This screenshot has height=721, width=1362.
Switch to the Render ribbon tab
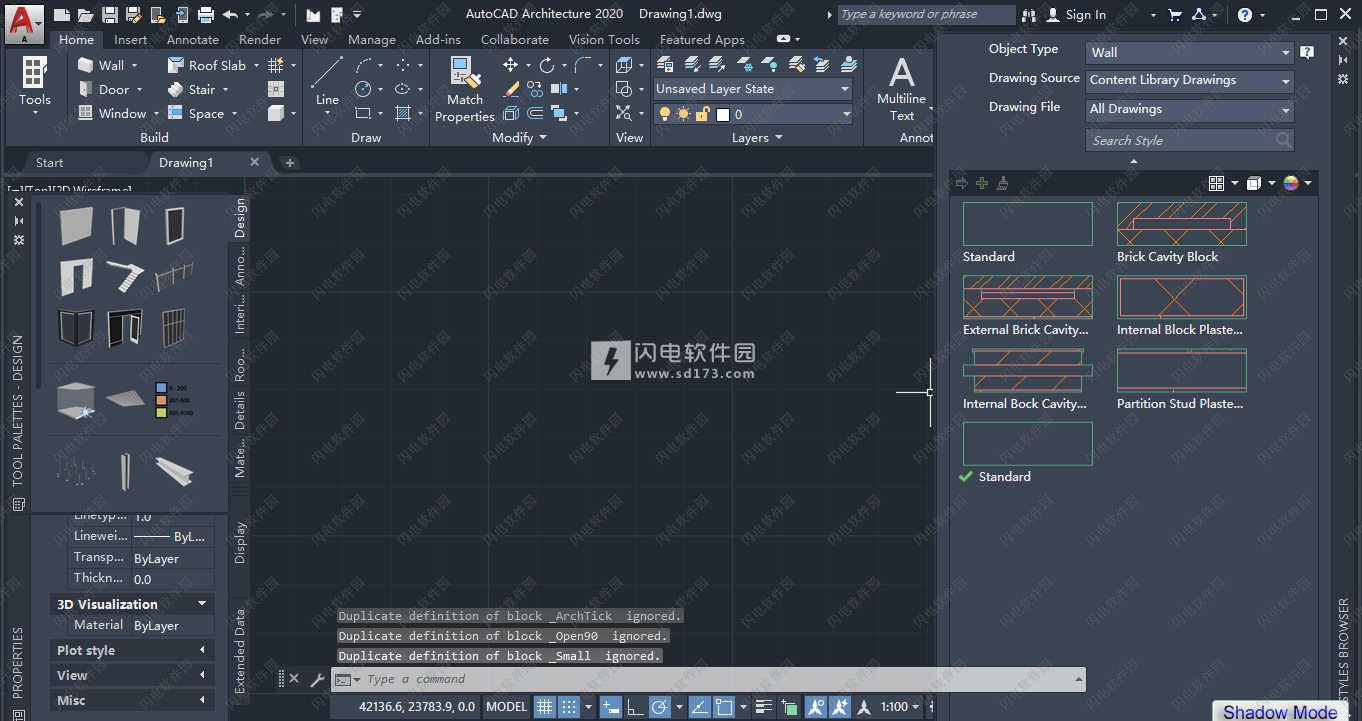point(260,40)
